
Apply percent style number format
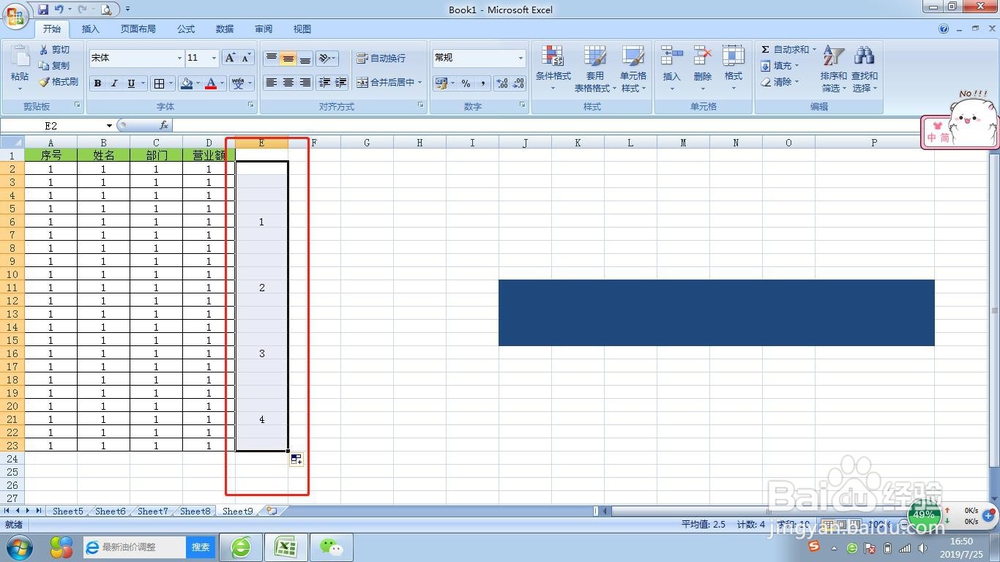coord(466,83)
